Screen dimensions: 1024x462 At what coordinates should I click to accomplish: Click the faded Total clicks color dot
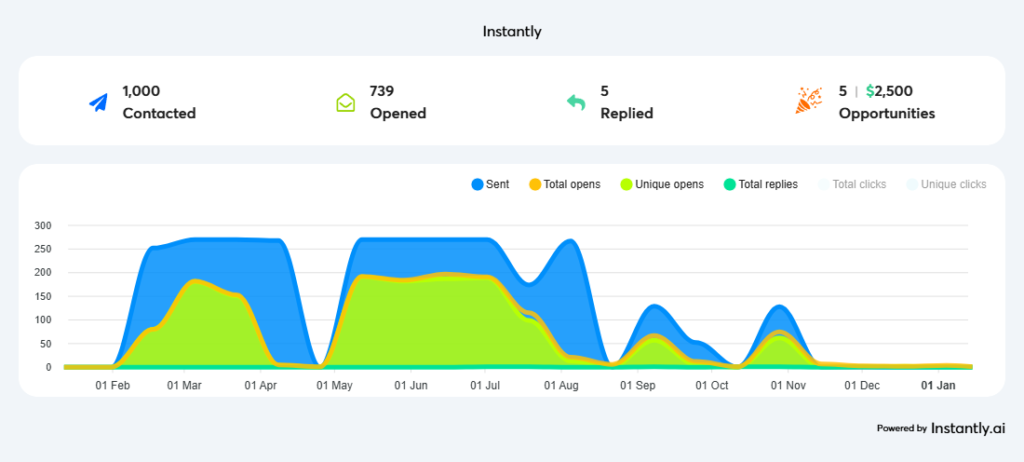pyautogui.click(x=824, y=184)
